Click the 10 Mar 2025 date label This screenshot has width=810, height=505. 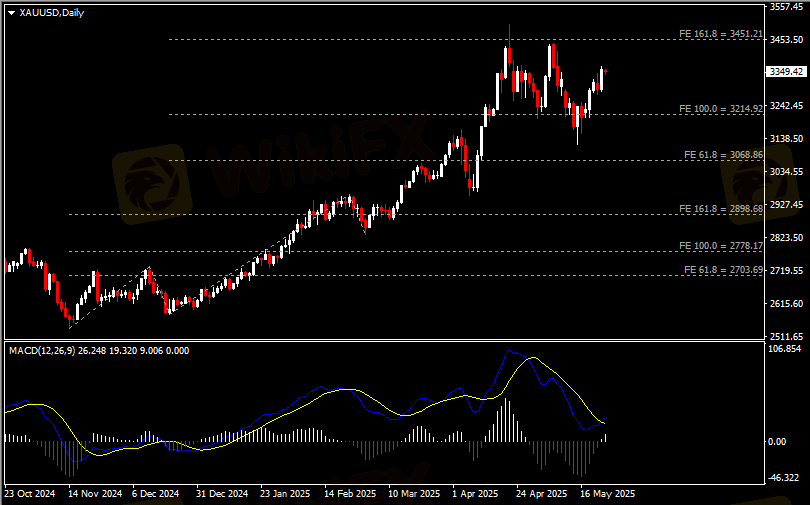(414, 494)
